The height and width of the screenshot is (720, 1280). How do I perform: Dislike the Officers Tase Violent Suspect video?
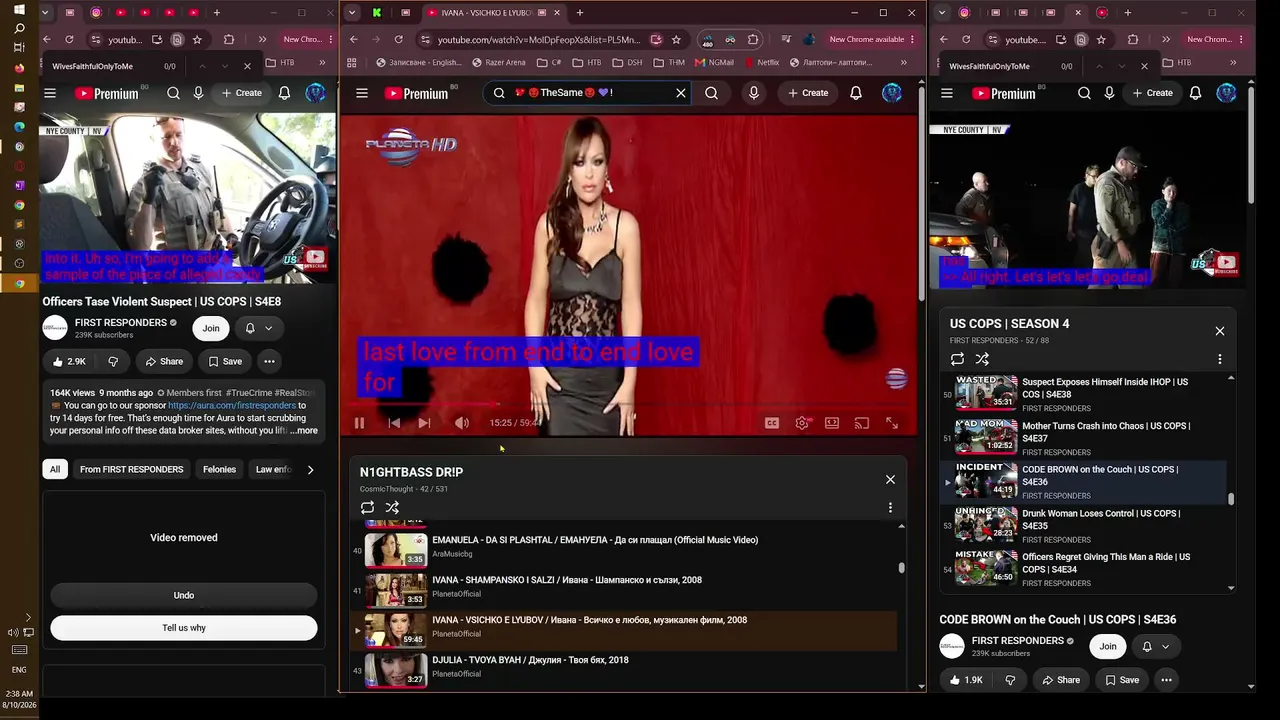click(x=112, y=361)
